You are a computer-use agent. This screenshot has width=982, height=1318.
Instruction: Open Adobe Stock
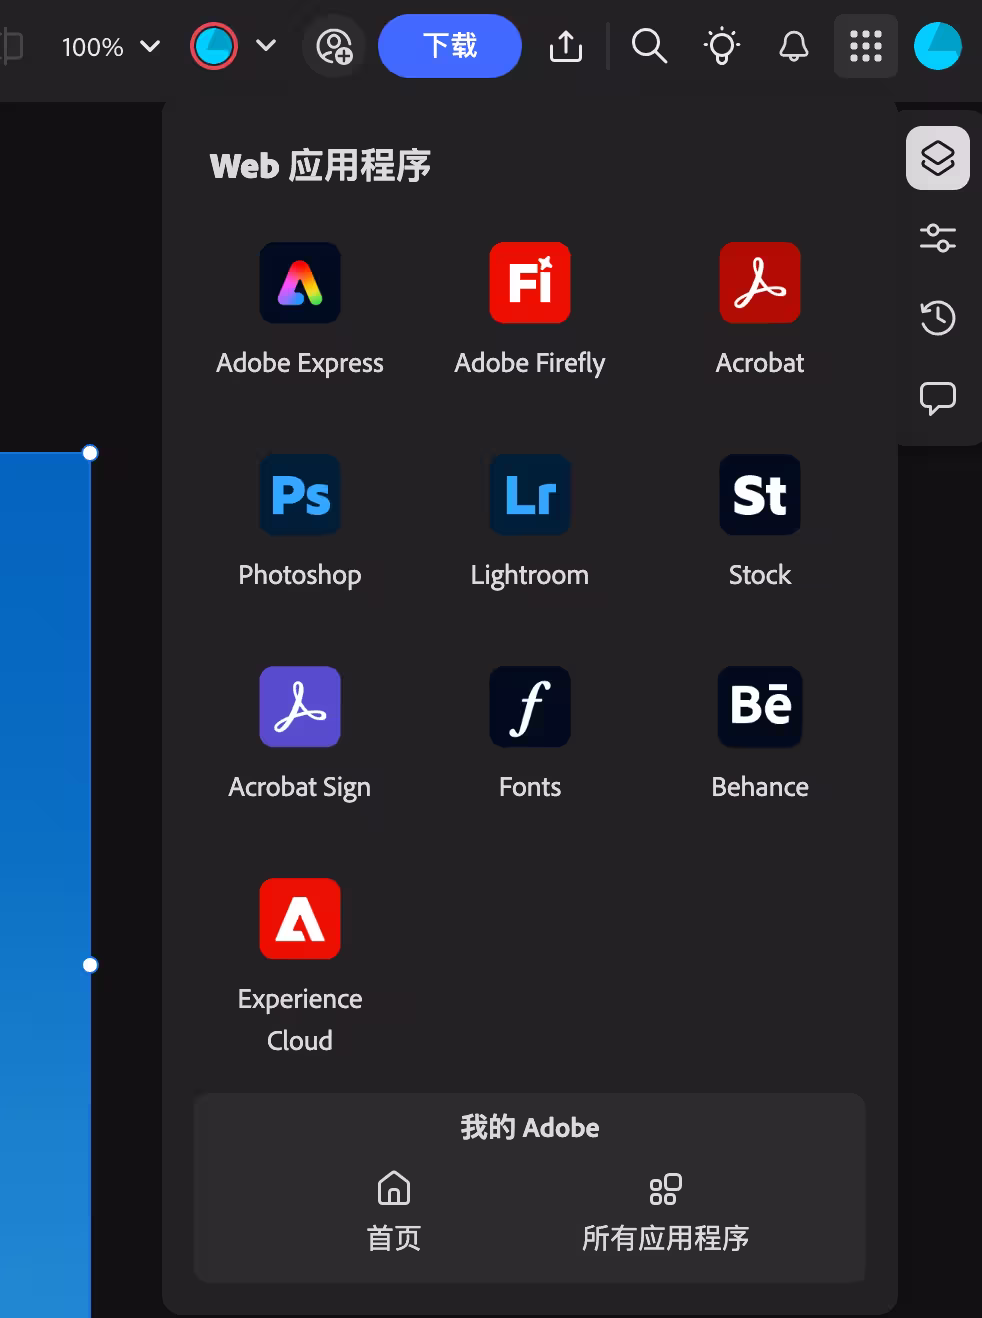tap(759, 495)
